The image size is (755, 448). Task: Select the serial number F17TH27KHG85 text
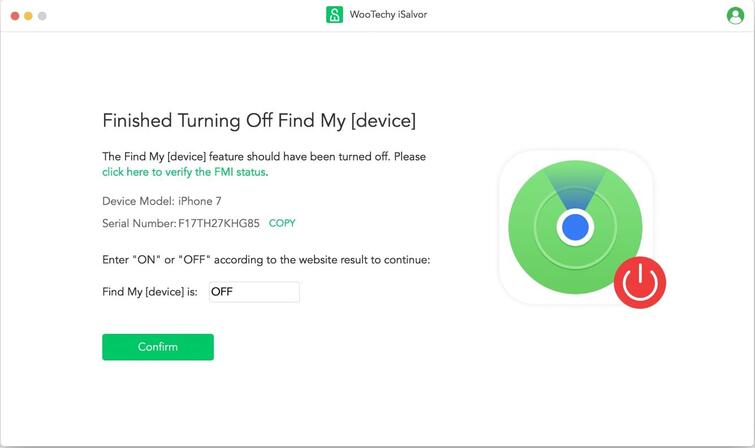pos(219,223)
